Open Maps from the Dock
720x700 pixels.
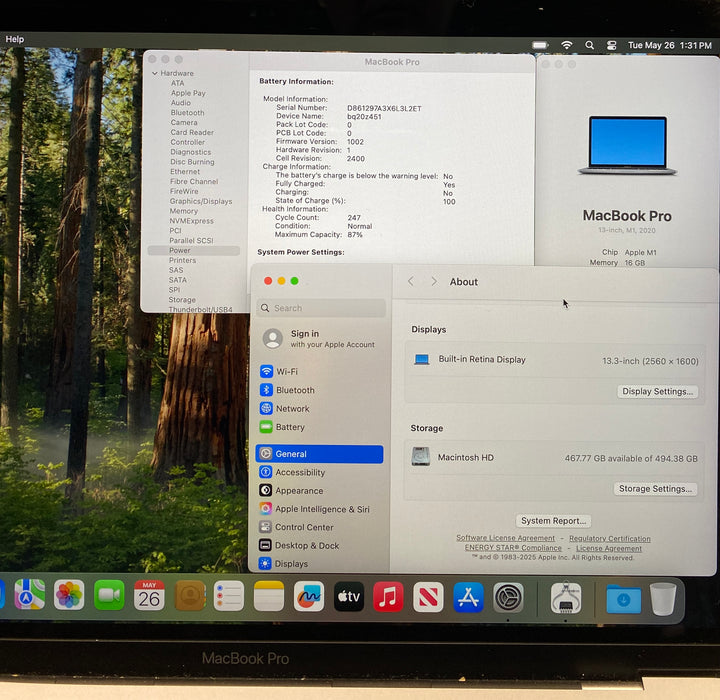coord(30,594)
